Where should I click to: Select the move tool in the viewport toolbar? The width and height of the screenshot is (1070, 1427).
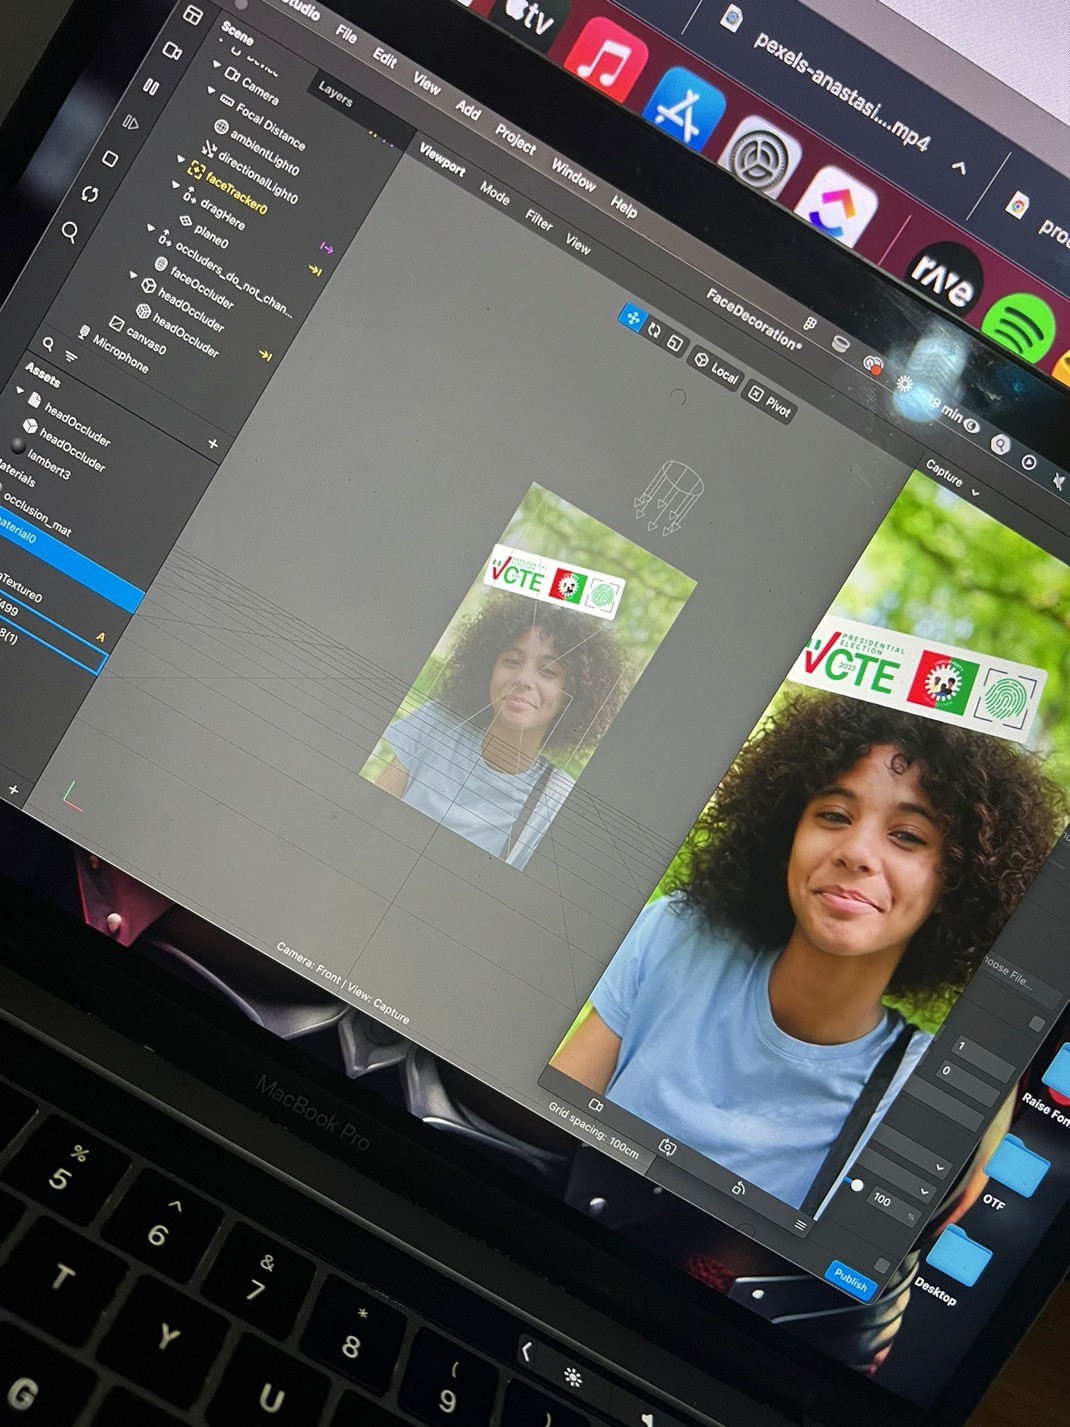(632, 318)
